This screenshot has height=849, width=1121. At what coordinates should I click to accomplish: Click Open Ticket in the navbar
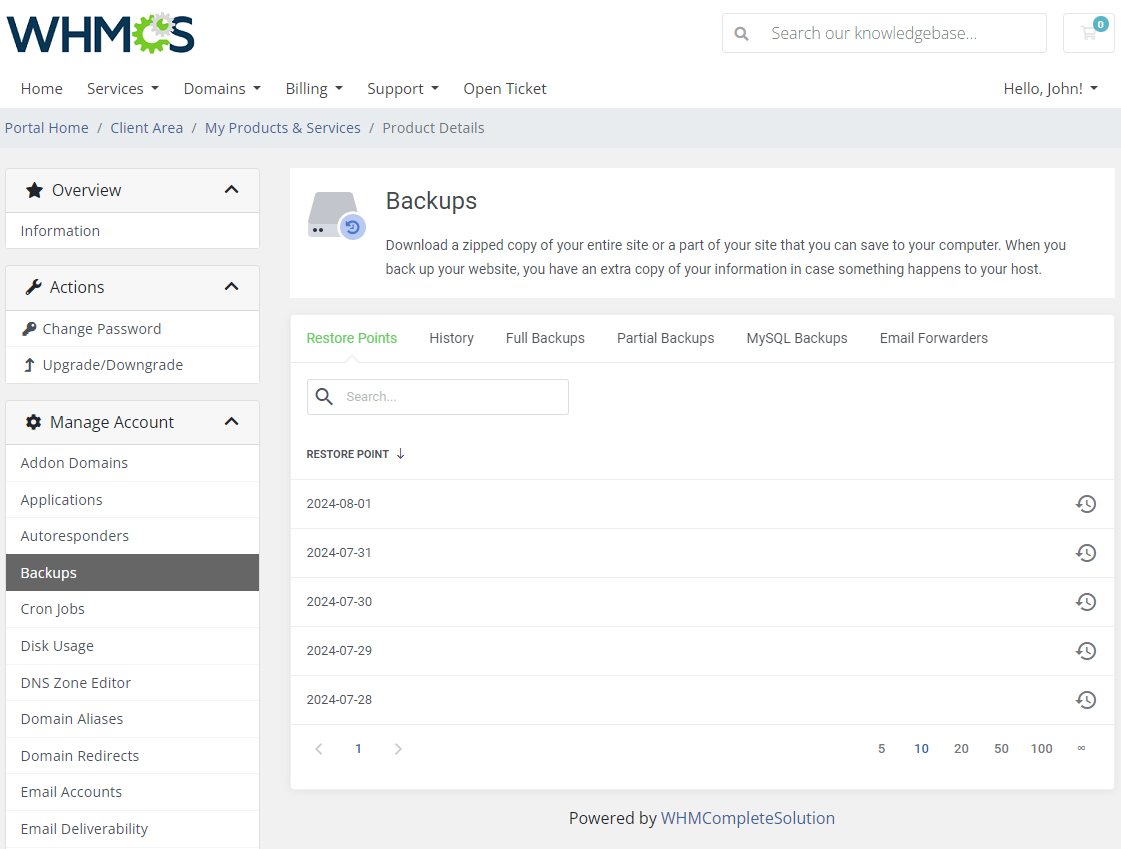pos(505,89)
